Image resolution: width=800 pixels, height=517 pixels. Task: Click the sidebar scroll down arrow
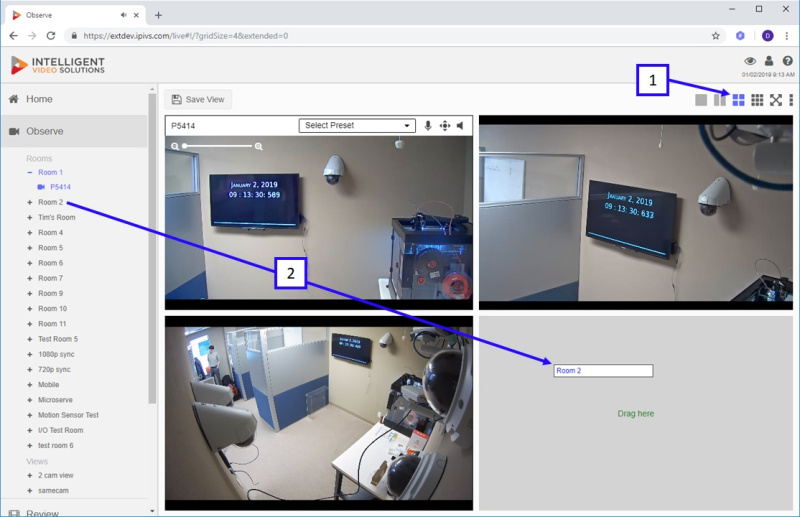[x=152, y=510]
